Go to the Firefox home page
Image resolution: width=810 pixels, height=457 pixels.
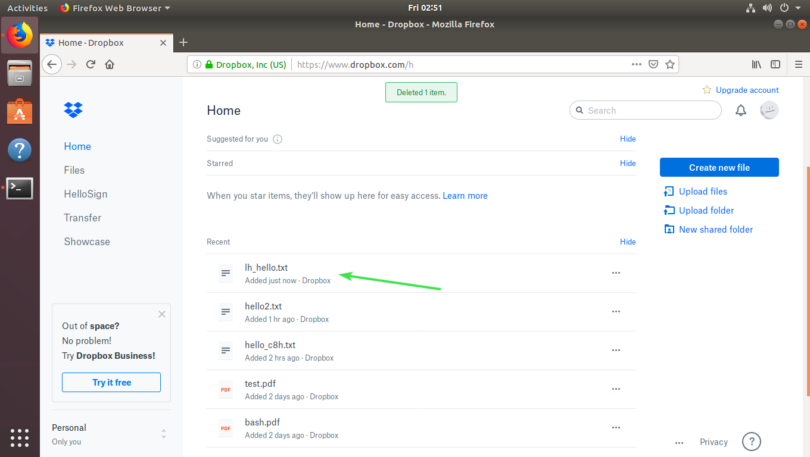click(110, 65)
